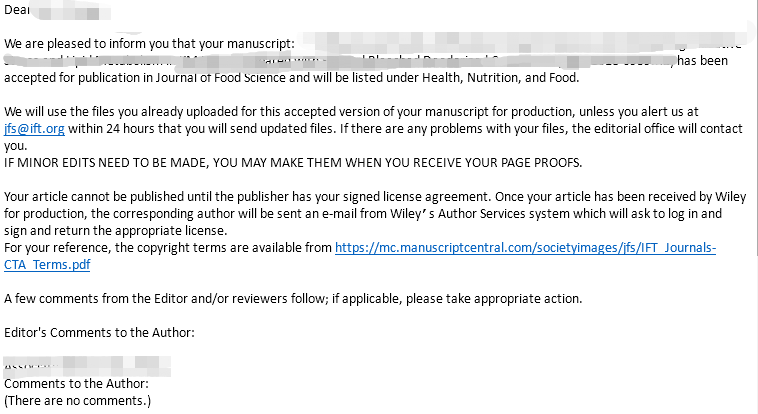Click the standalone "Comments to the Author:" line
The image size is (758, 414).
pos(76,383)
